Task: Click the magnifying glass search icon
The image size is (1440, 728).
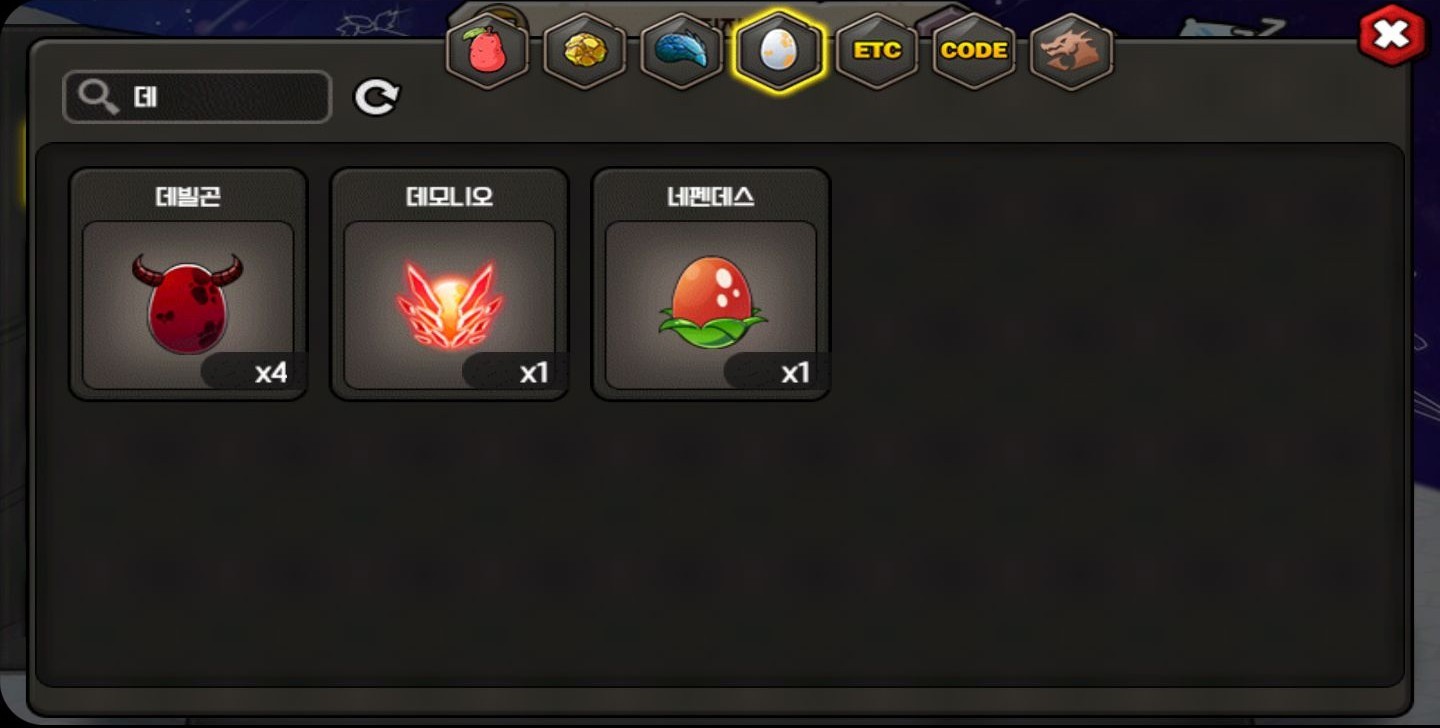Action: 98,98
